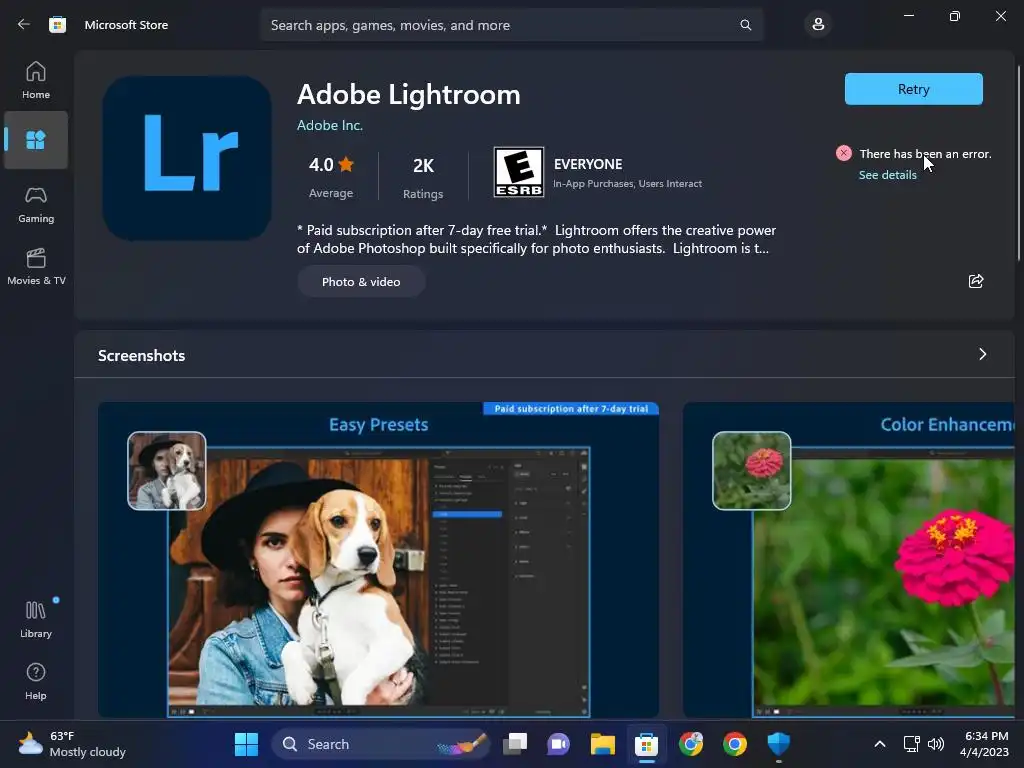Click the red error status icon

click(844, 153)
